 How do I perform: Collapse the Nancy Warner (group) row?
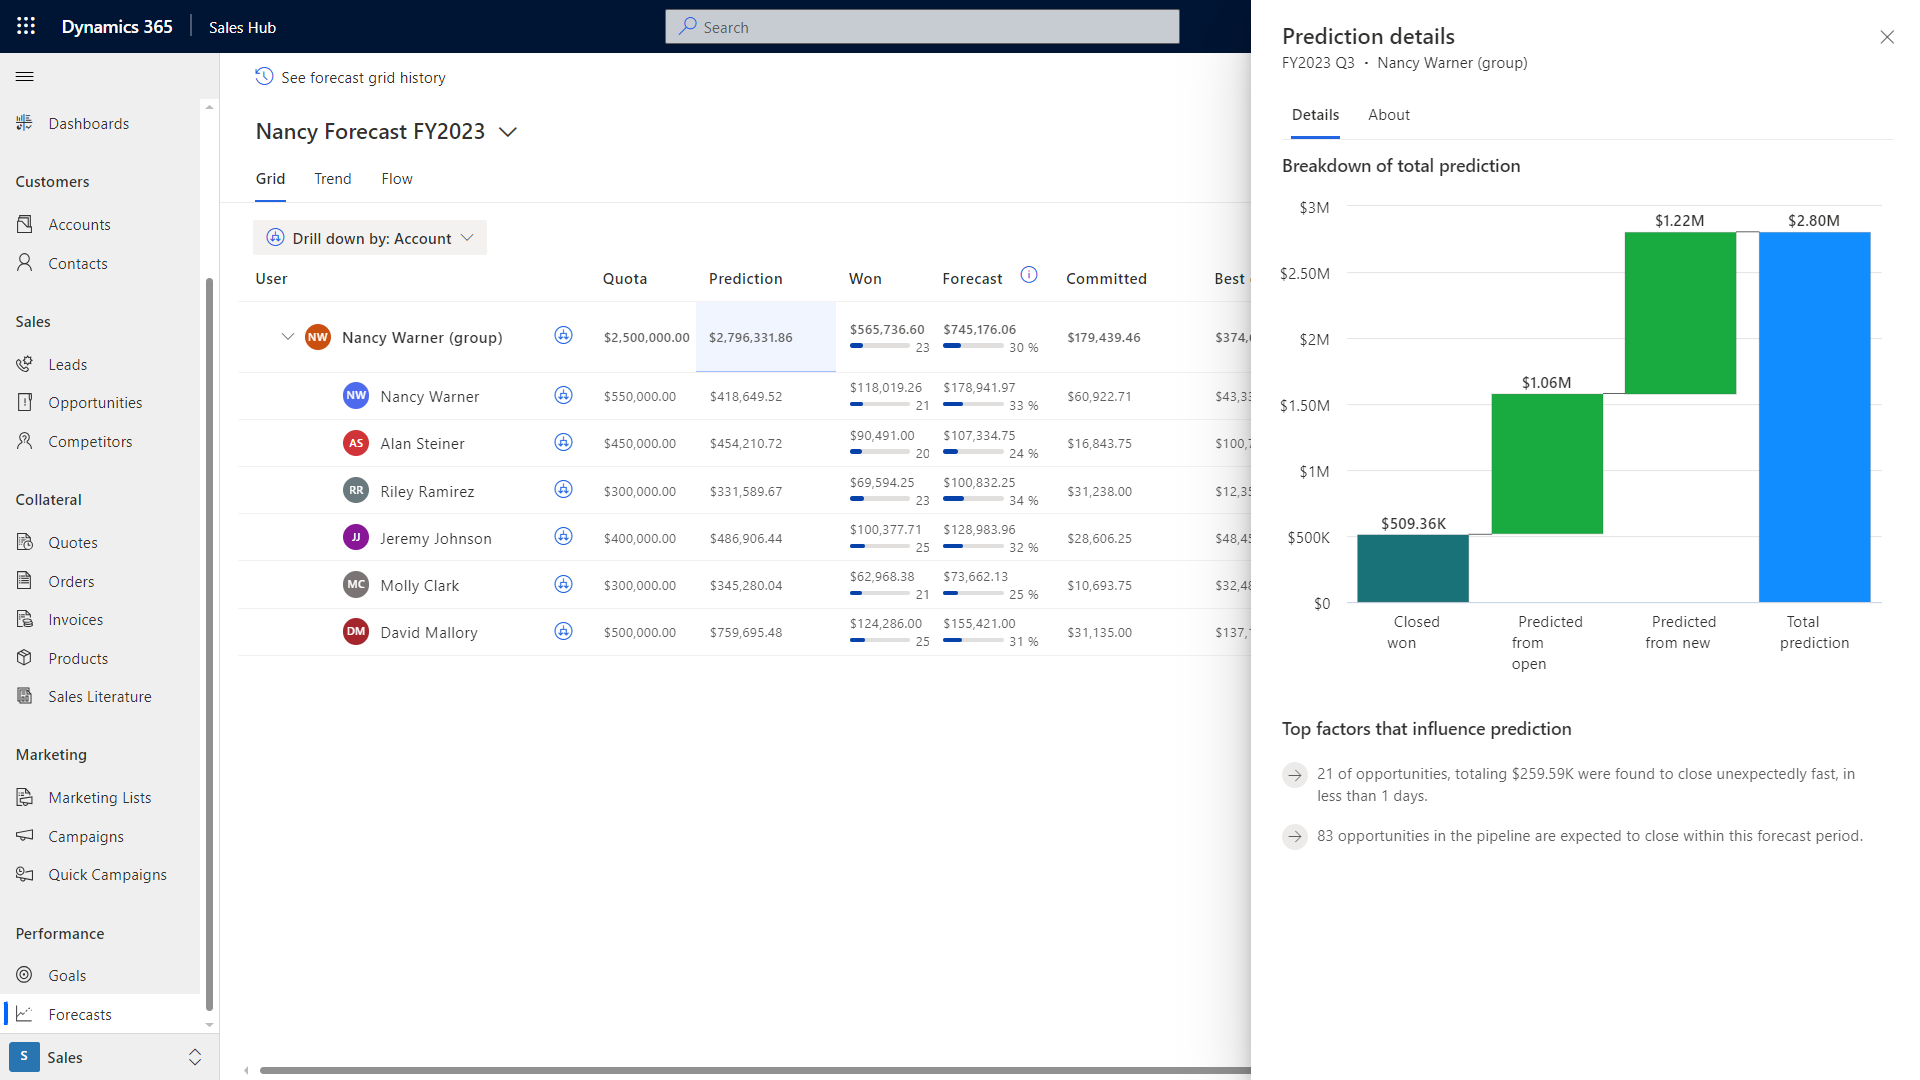(x=288, y=337)
